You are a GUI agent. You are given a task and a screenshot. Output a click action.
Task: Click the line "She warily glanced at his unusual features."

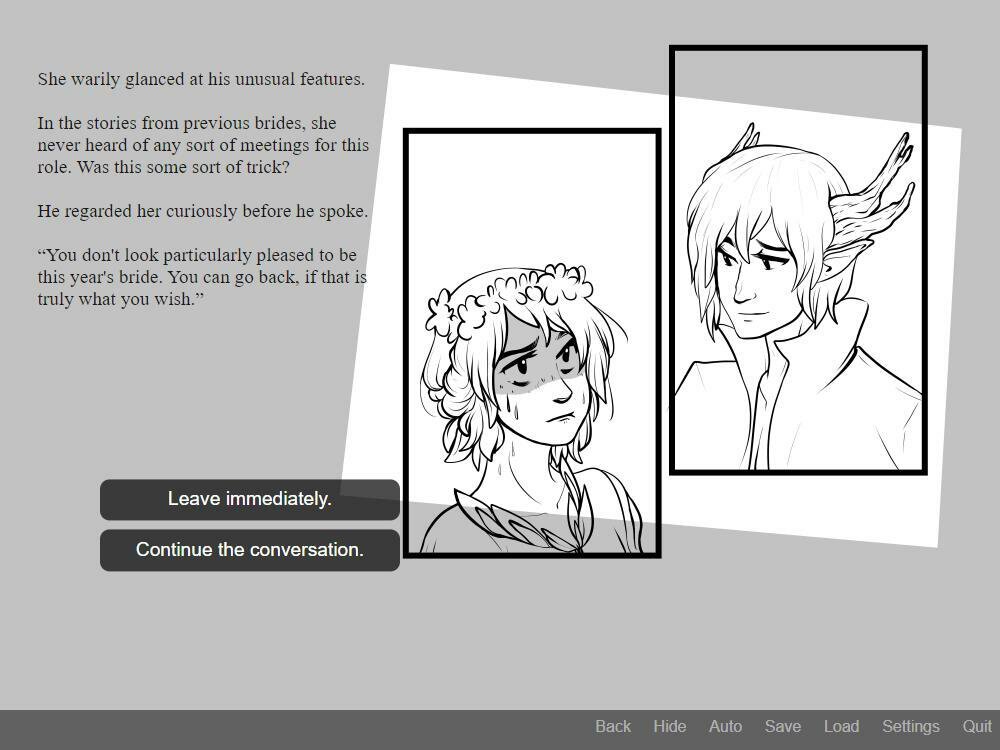point(201,79)
